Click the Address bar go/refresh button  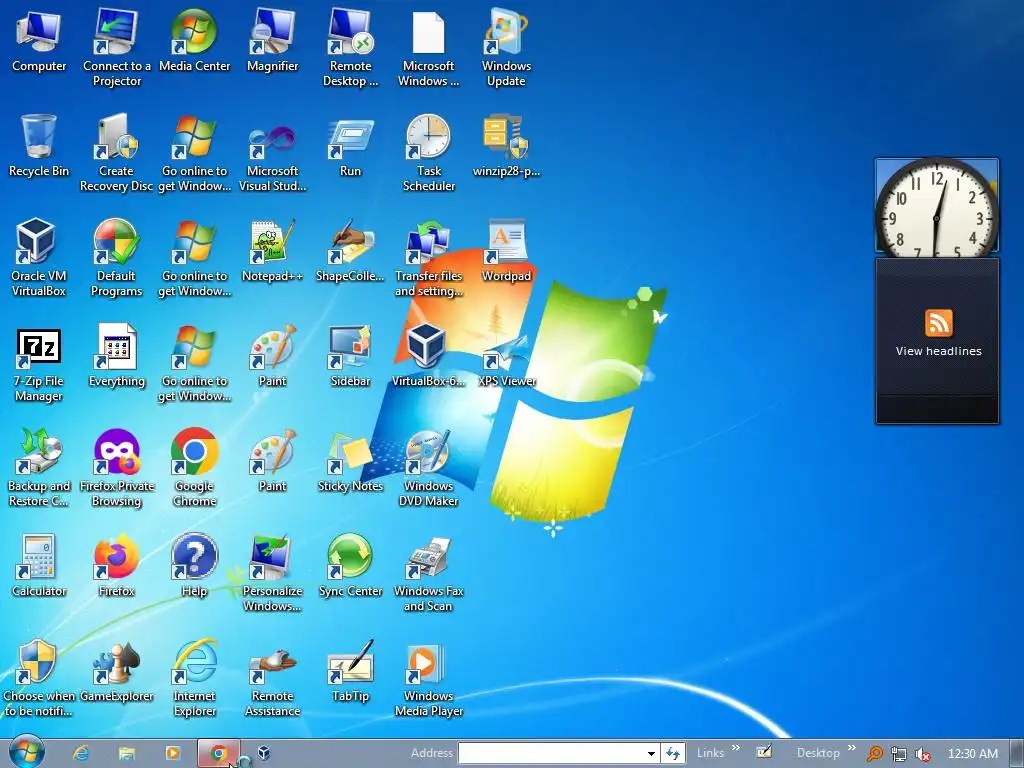tap(673, 754)
